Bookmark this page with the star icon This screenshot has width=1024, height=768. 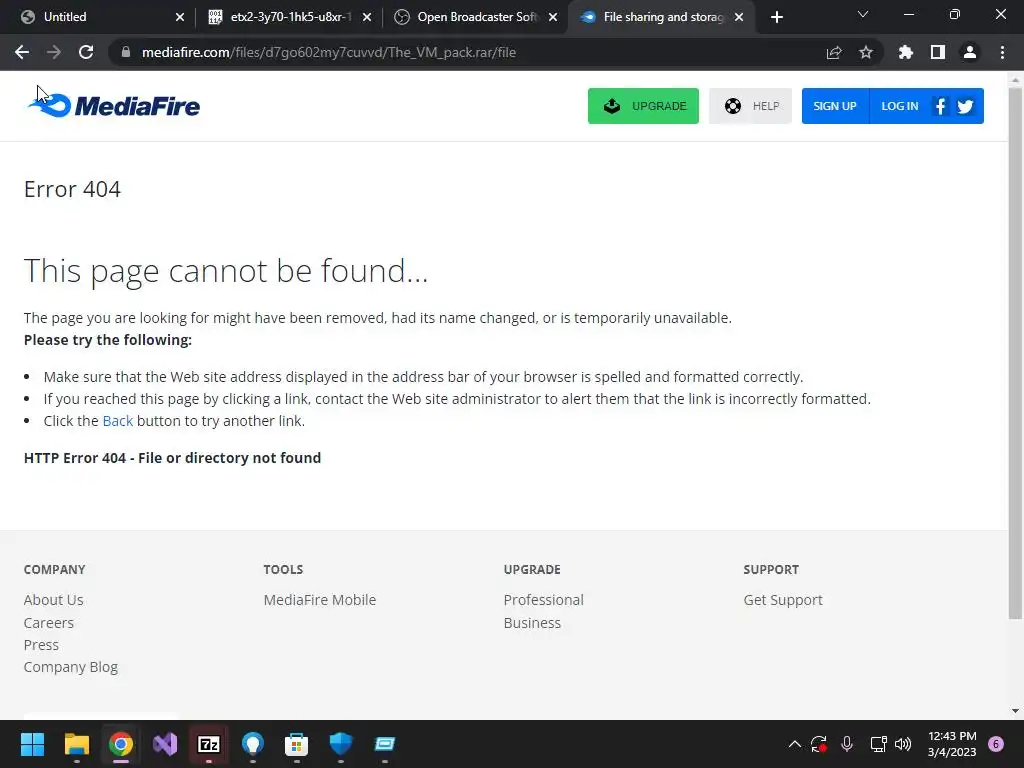866,52
